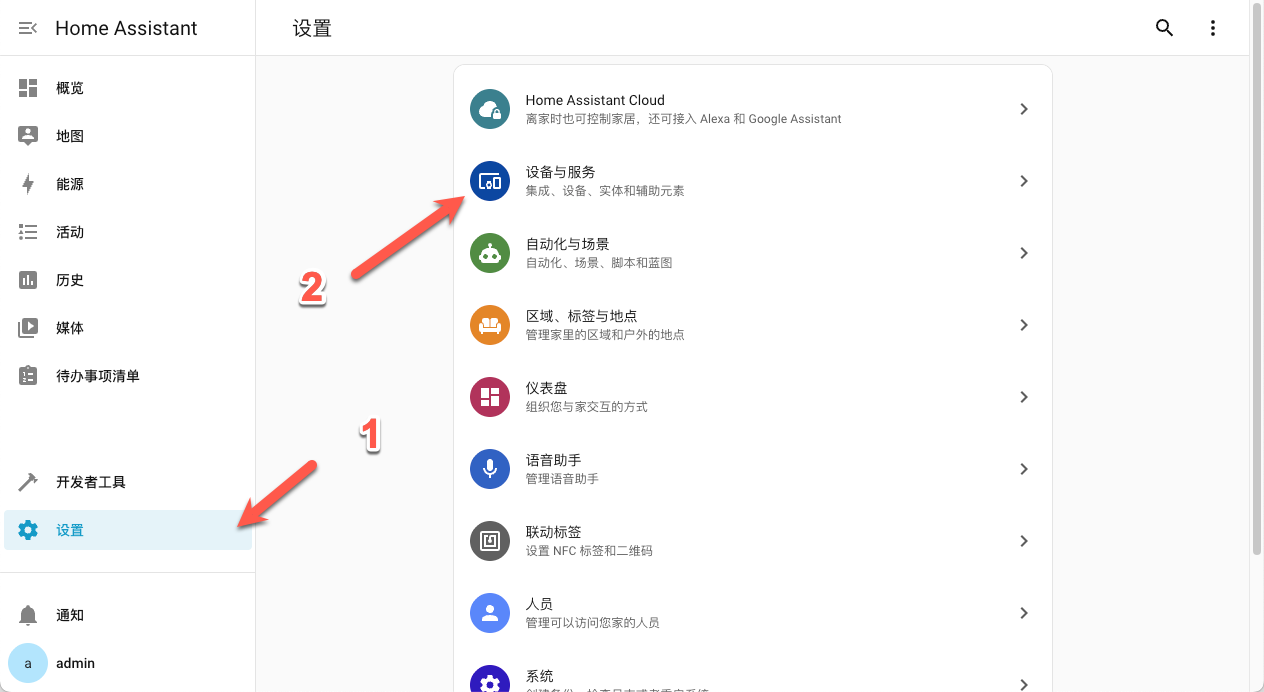The height and width of the screenshot is (692, 1264).
Task: Select the 待办事项清单 checklist icon
Action: pos(28,375)
